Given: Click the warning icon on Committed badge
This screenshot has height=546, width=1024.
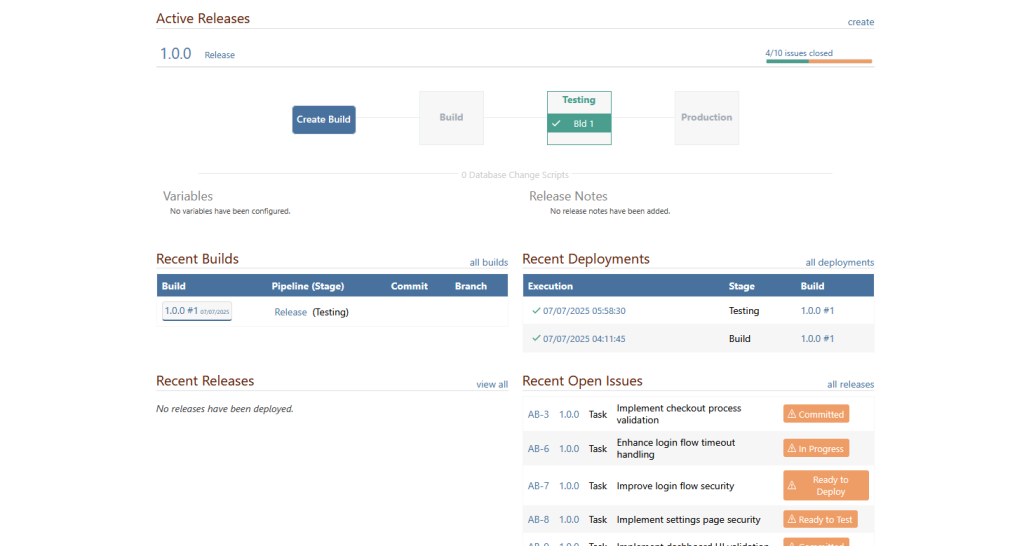Looking at the screenshot, I should pyautogui.click(x=791, y=414).
